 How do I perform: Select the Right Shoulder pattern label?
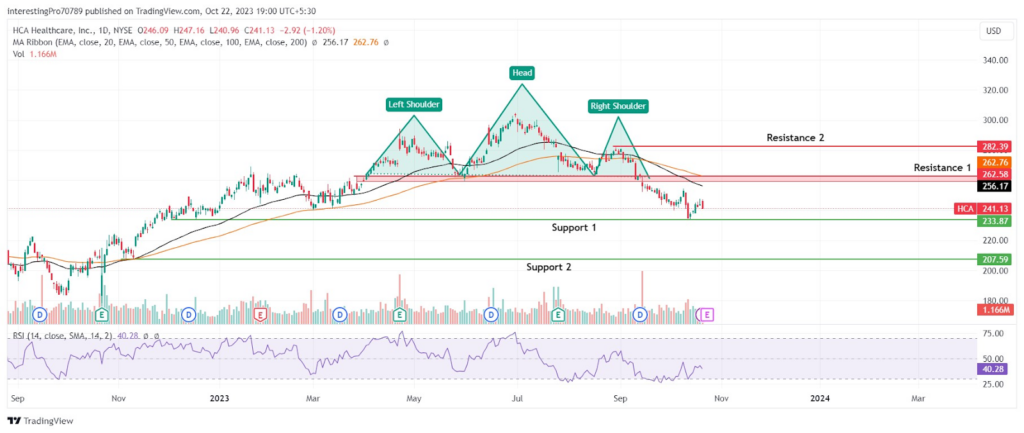[618, 106]
